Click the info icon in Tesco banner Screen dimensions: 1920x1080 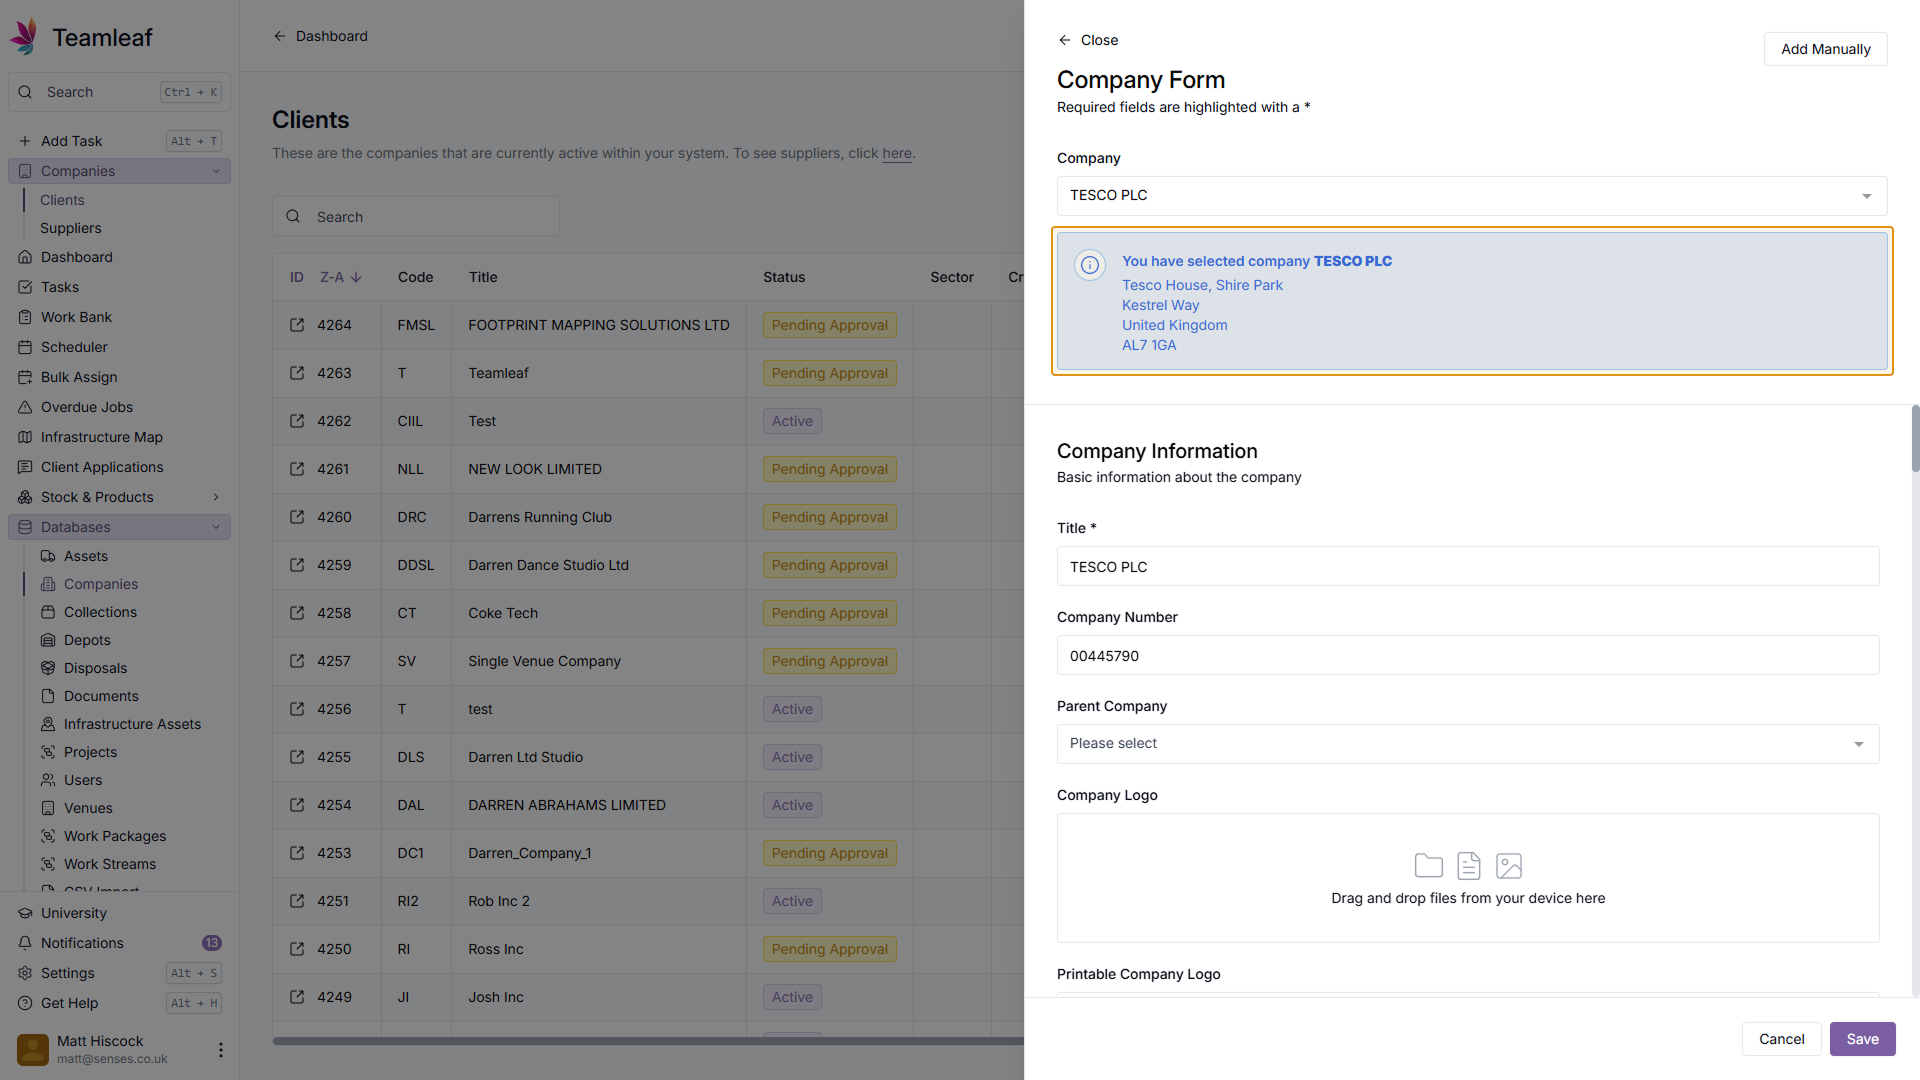pyautogui.click(x=1089, y=265)
